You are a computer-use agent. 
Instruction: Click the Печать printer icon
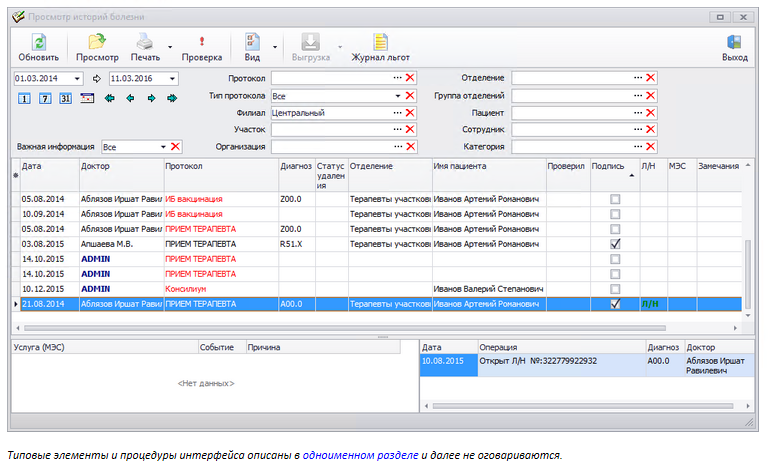click(145, 42)
